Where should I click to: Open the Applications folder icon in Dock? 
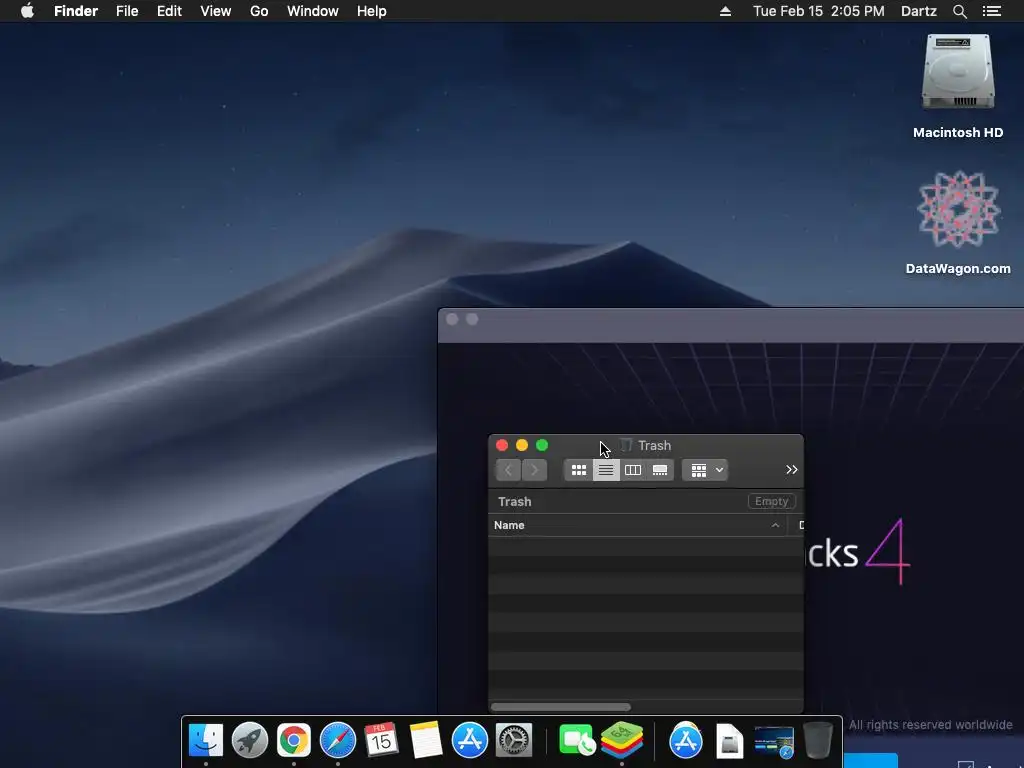tap(685, 741)
